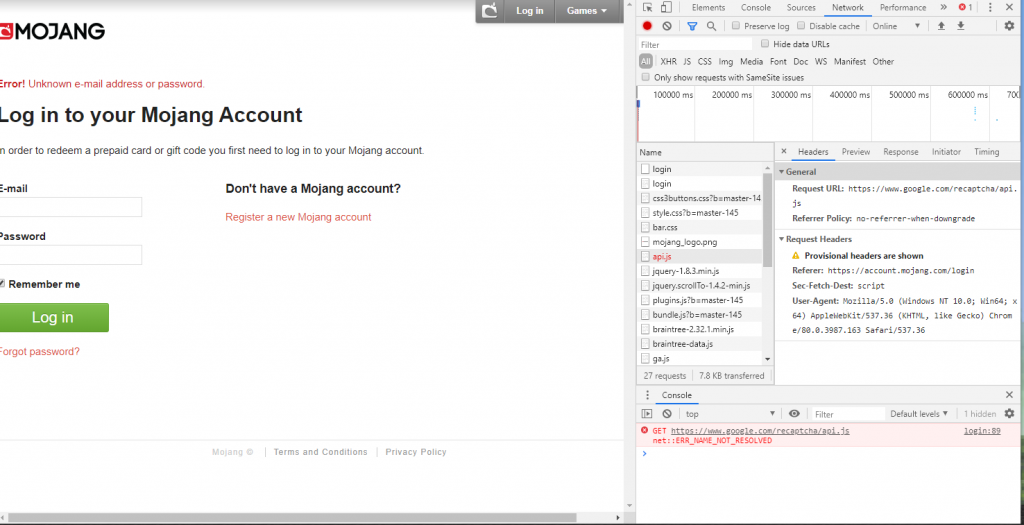Screen dimensions: 1024x525
Task: Open network settings gear icon
Action: pyautogui.click(x=1010, y=26)
